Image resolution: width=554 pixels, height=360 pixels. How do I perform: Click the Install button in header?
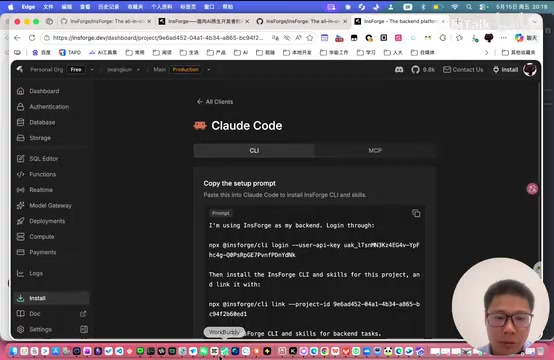505,70
